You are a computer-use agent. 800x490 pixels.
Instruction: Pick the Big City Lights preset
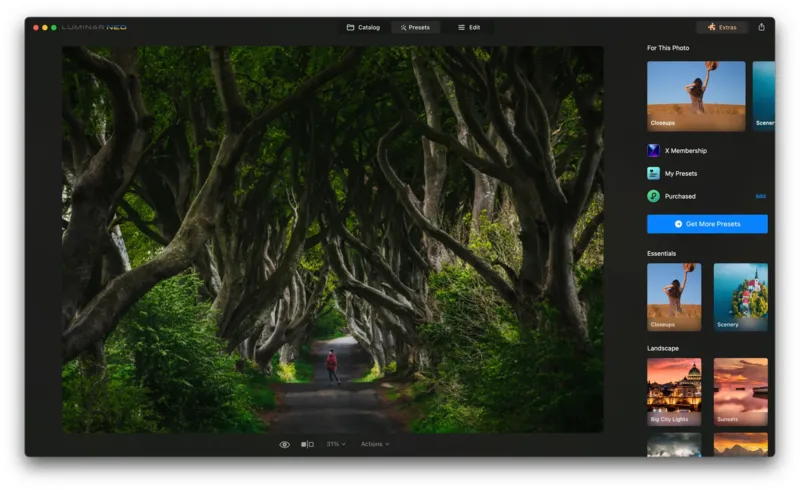pos(674,392)
